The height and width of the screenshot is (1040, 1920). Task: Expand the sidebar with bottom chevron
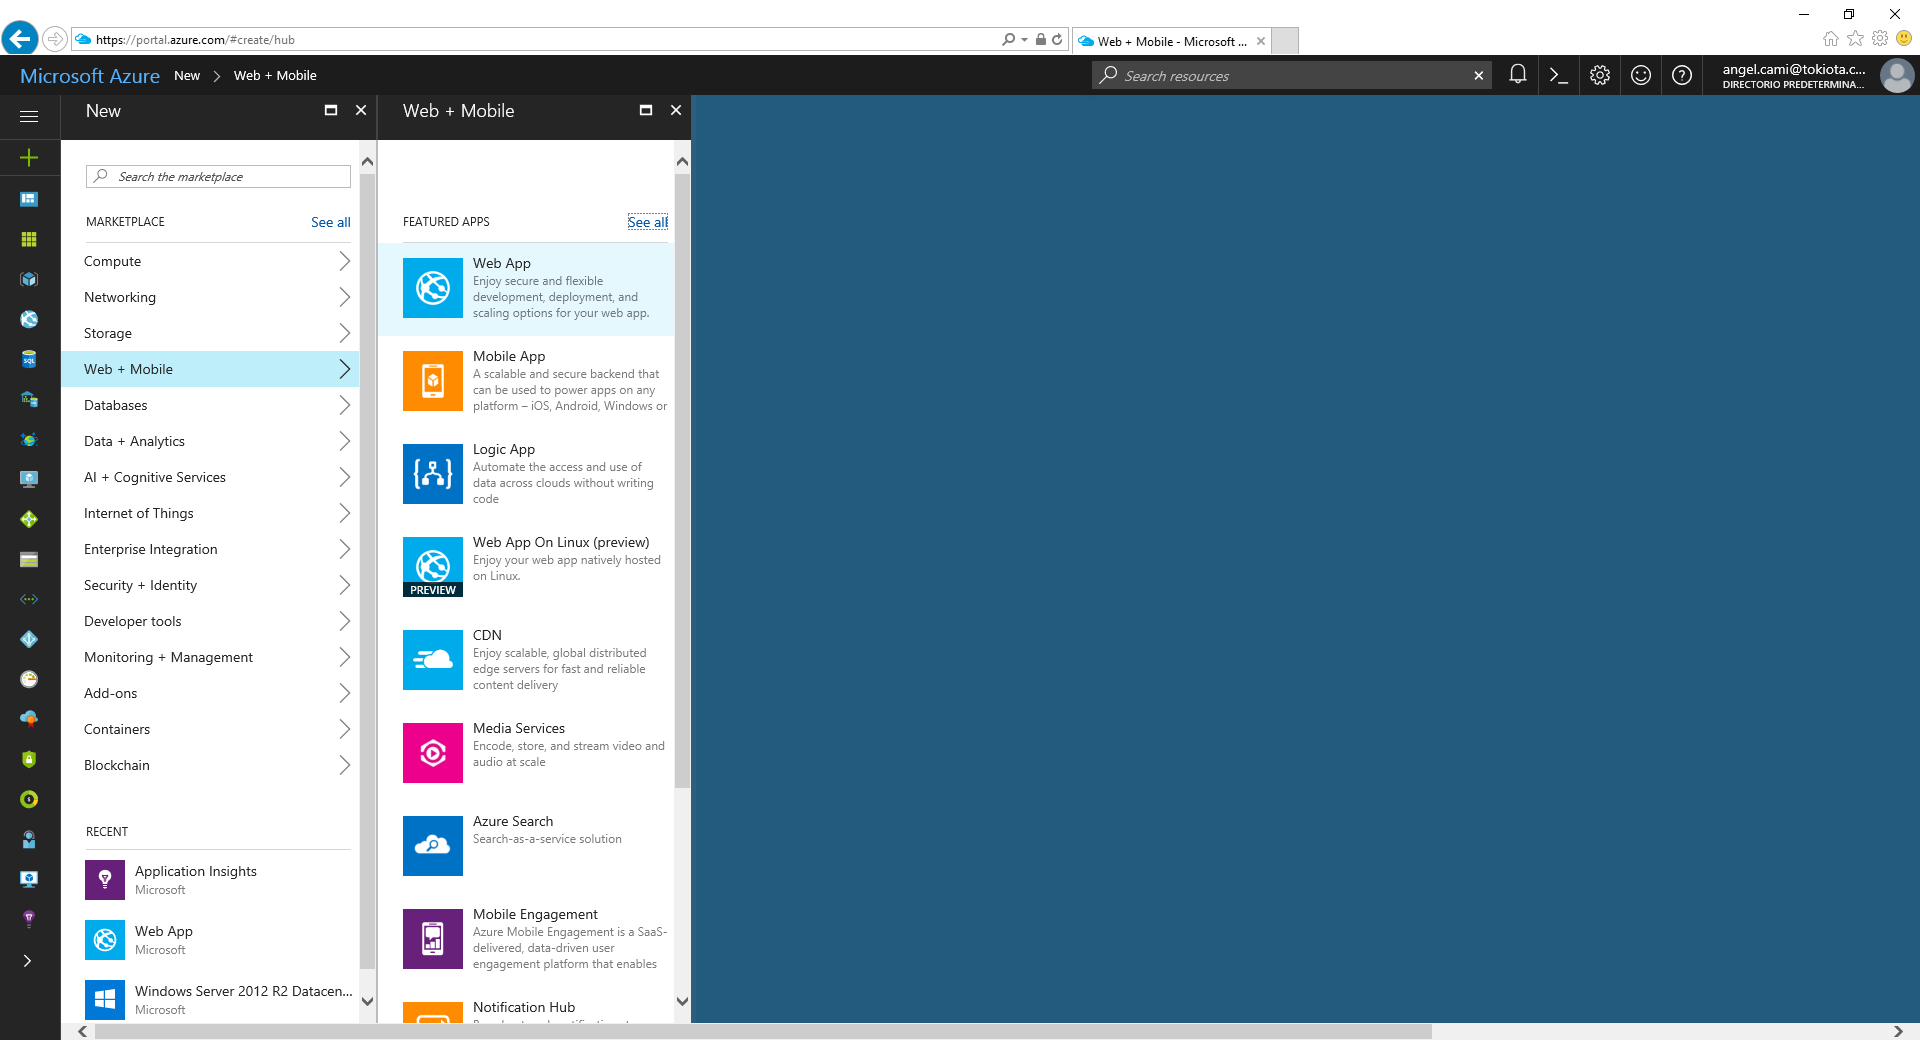pos(28,961)
